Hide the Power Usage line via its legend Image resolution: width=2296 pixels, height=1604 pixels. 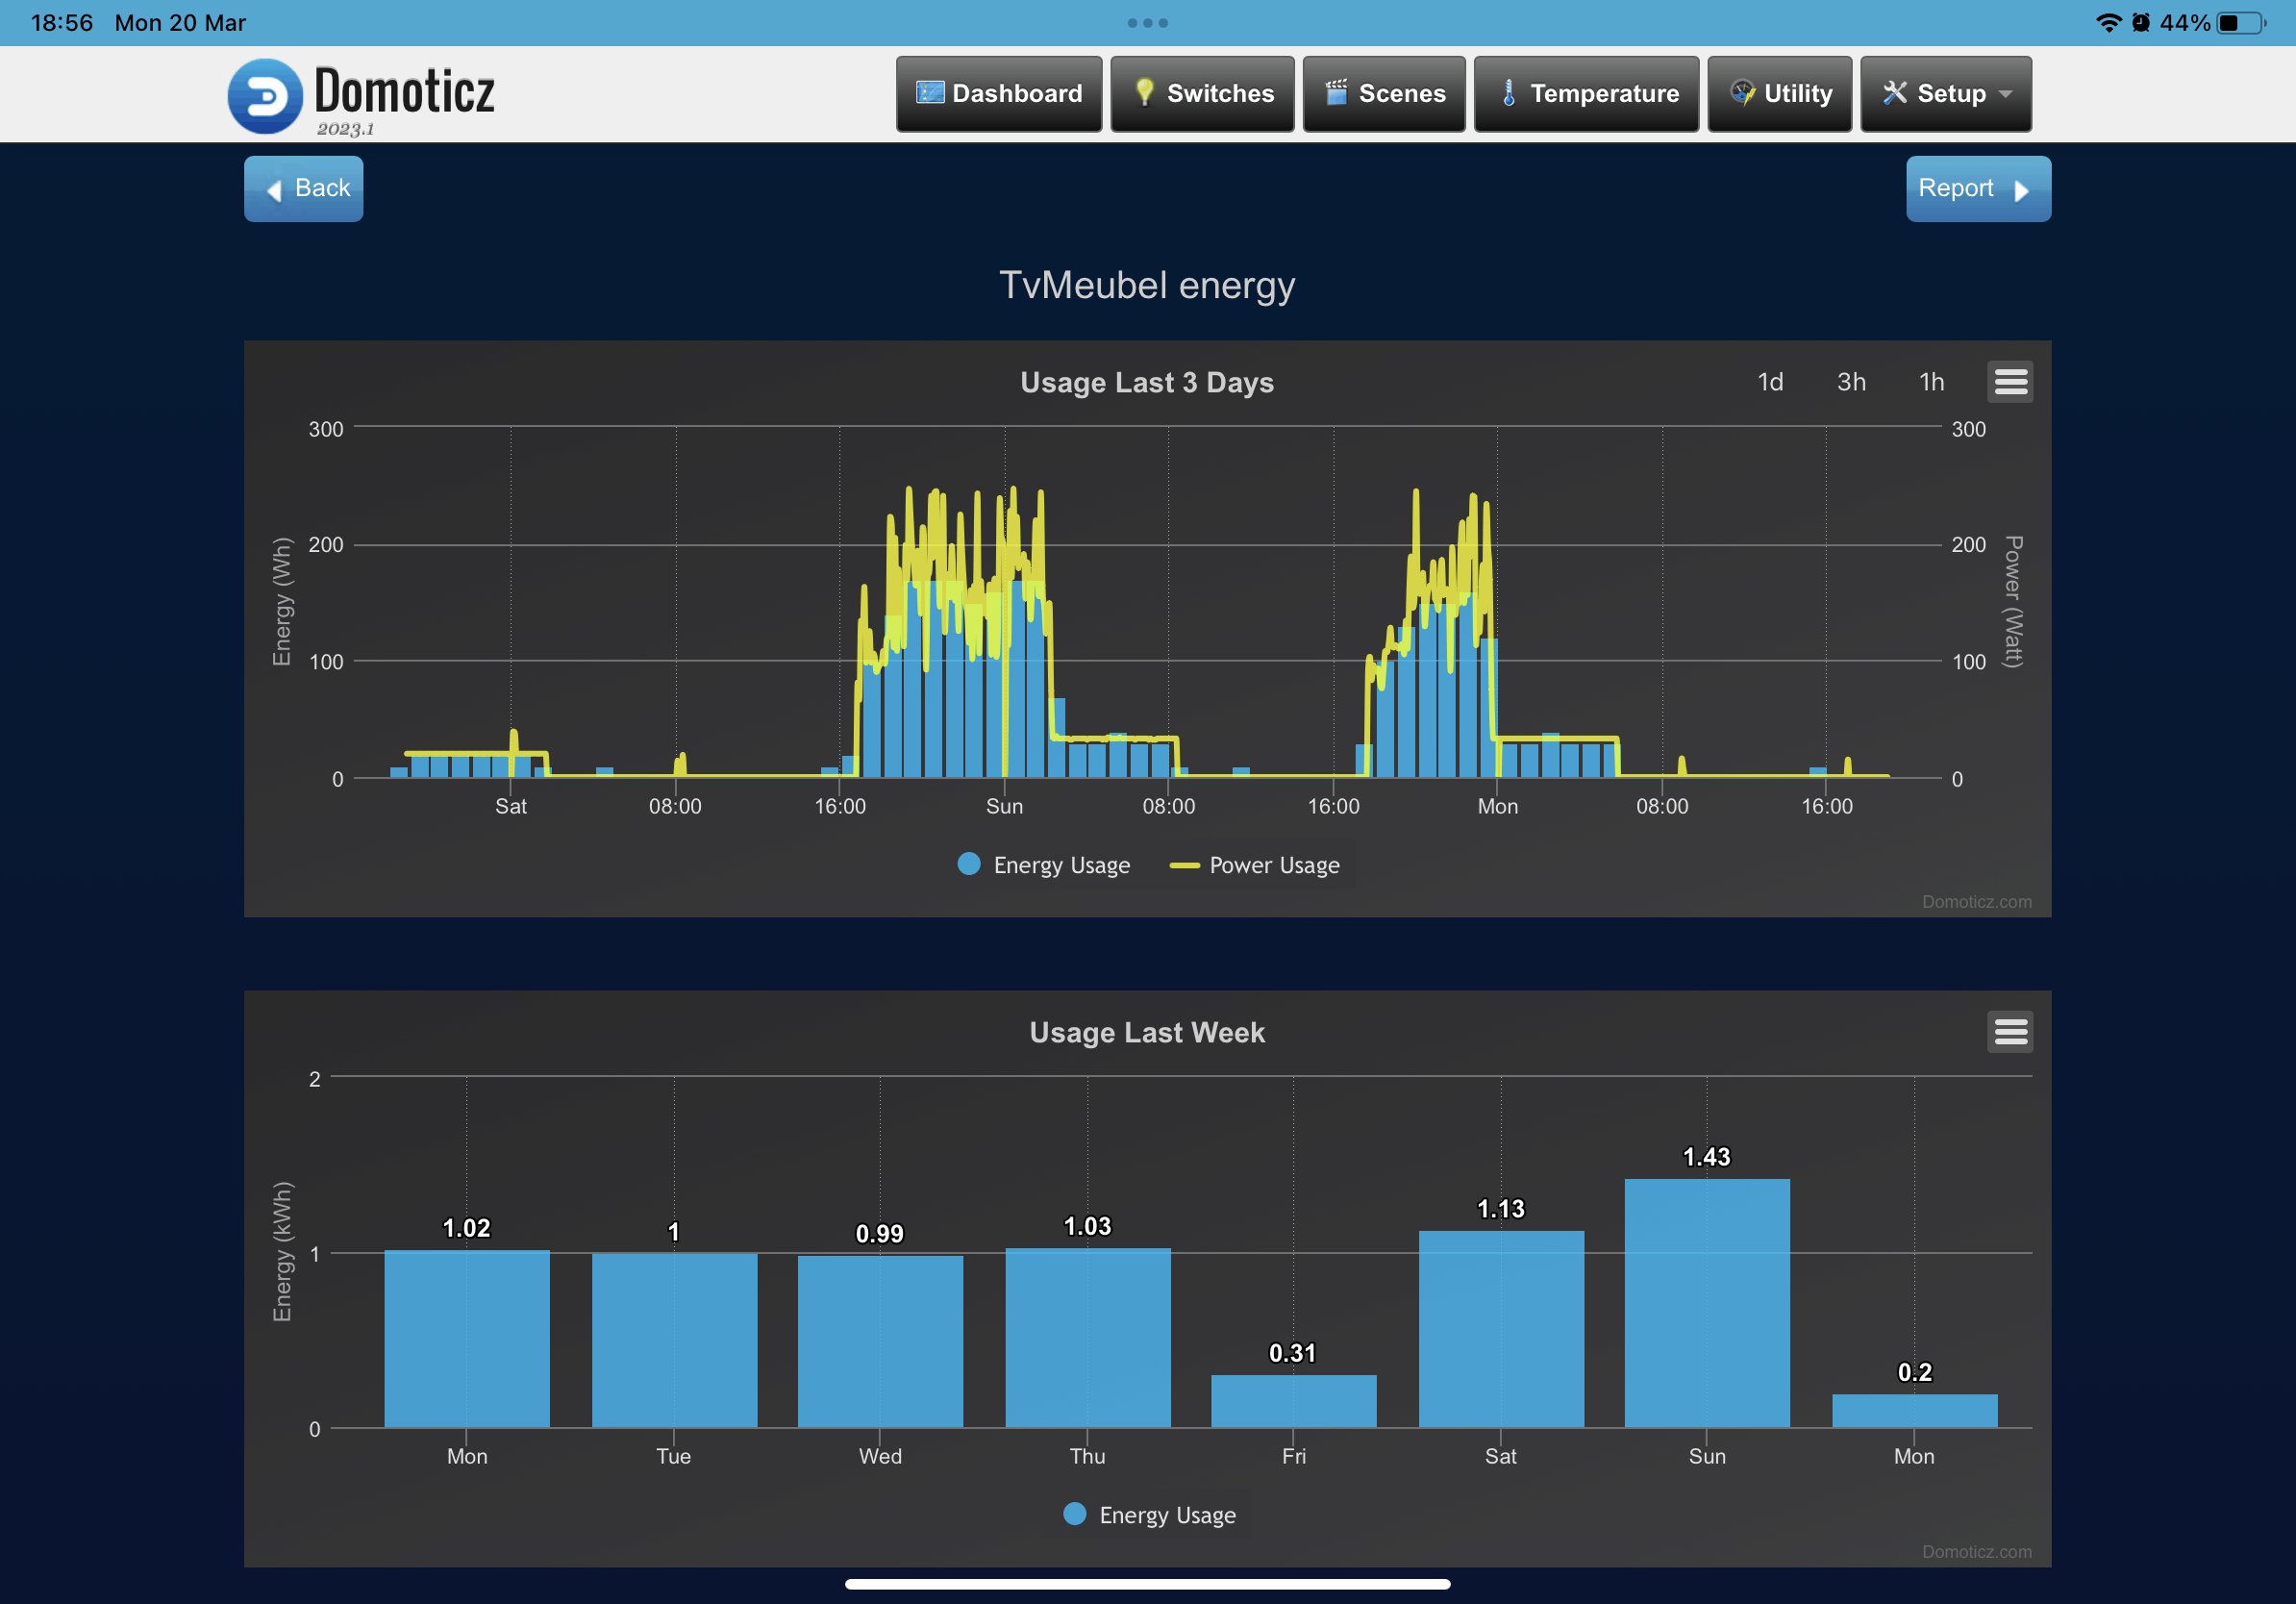(1255, 864)
